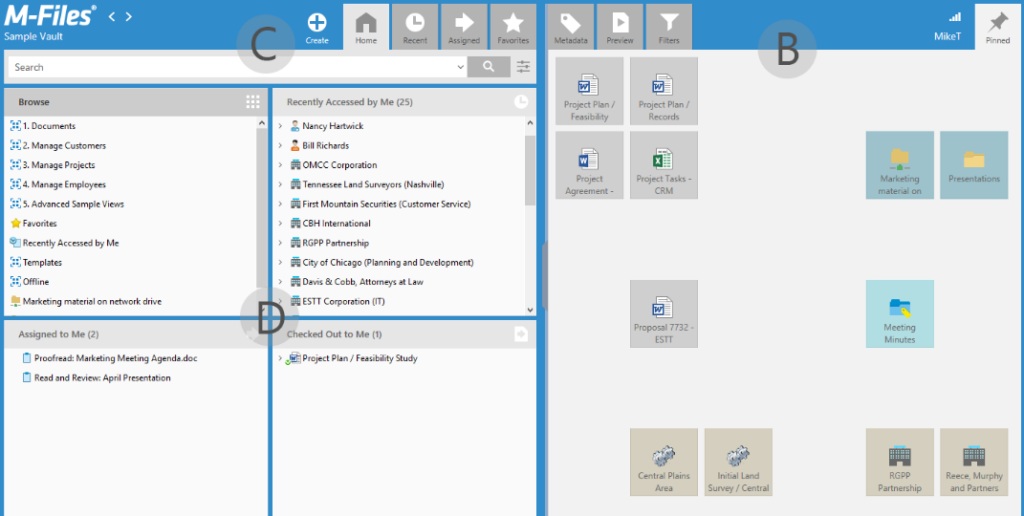Open pinned Central Plains Area project
This screenshot has width=1024, height=516.
click(664, 462)
